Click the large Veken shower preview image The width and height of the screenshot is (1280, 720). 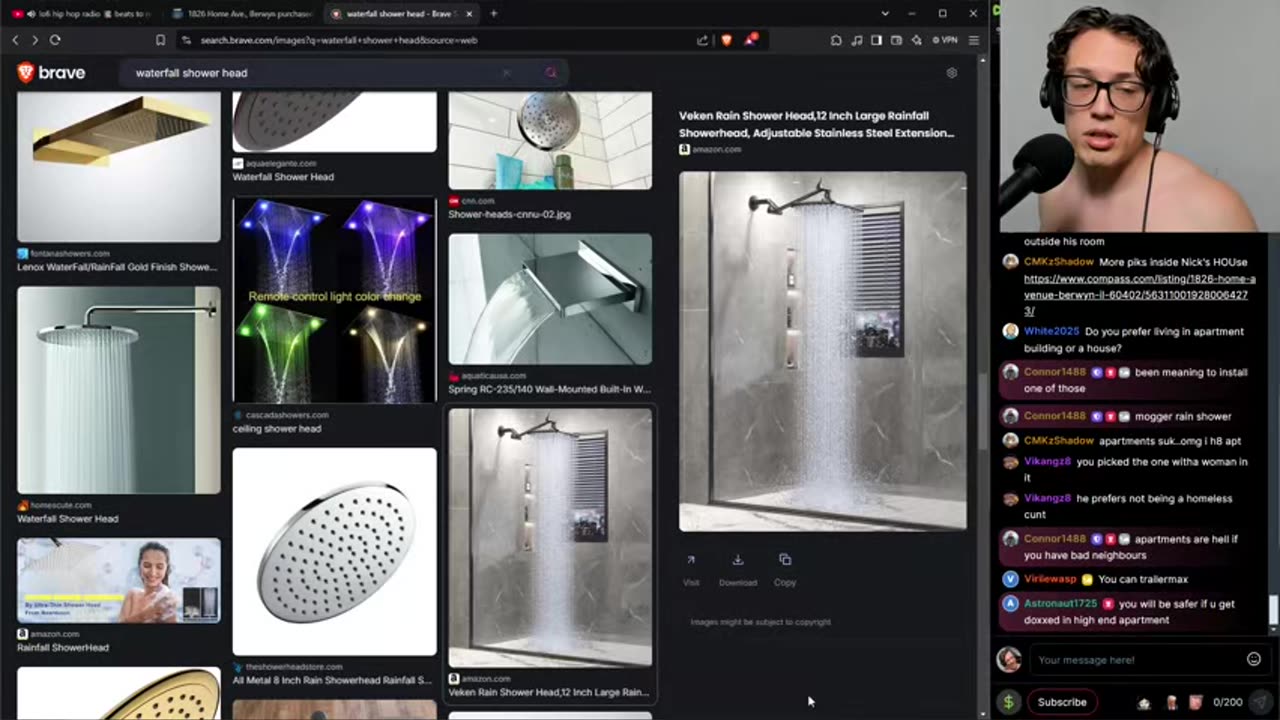[823, 351]
